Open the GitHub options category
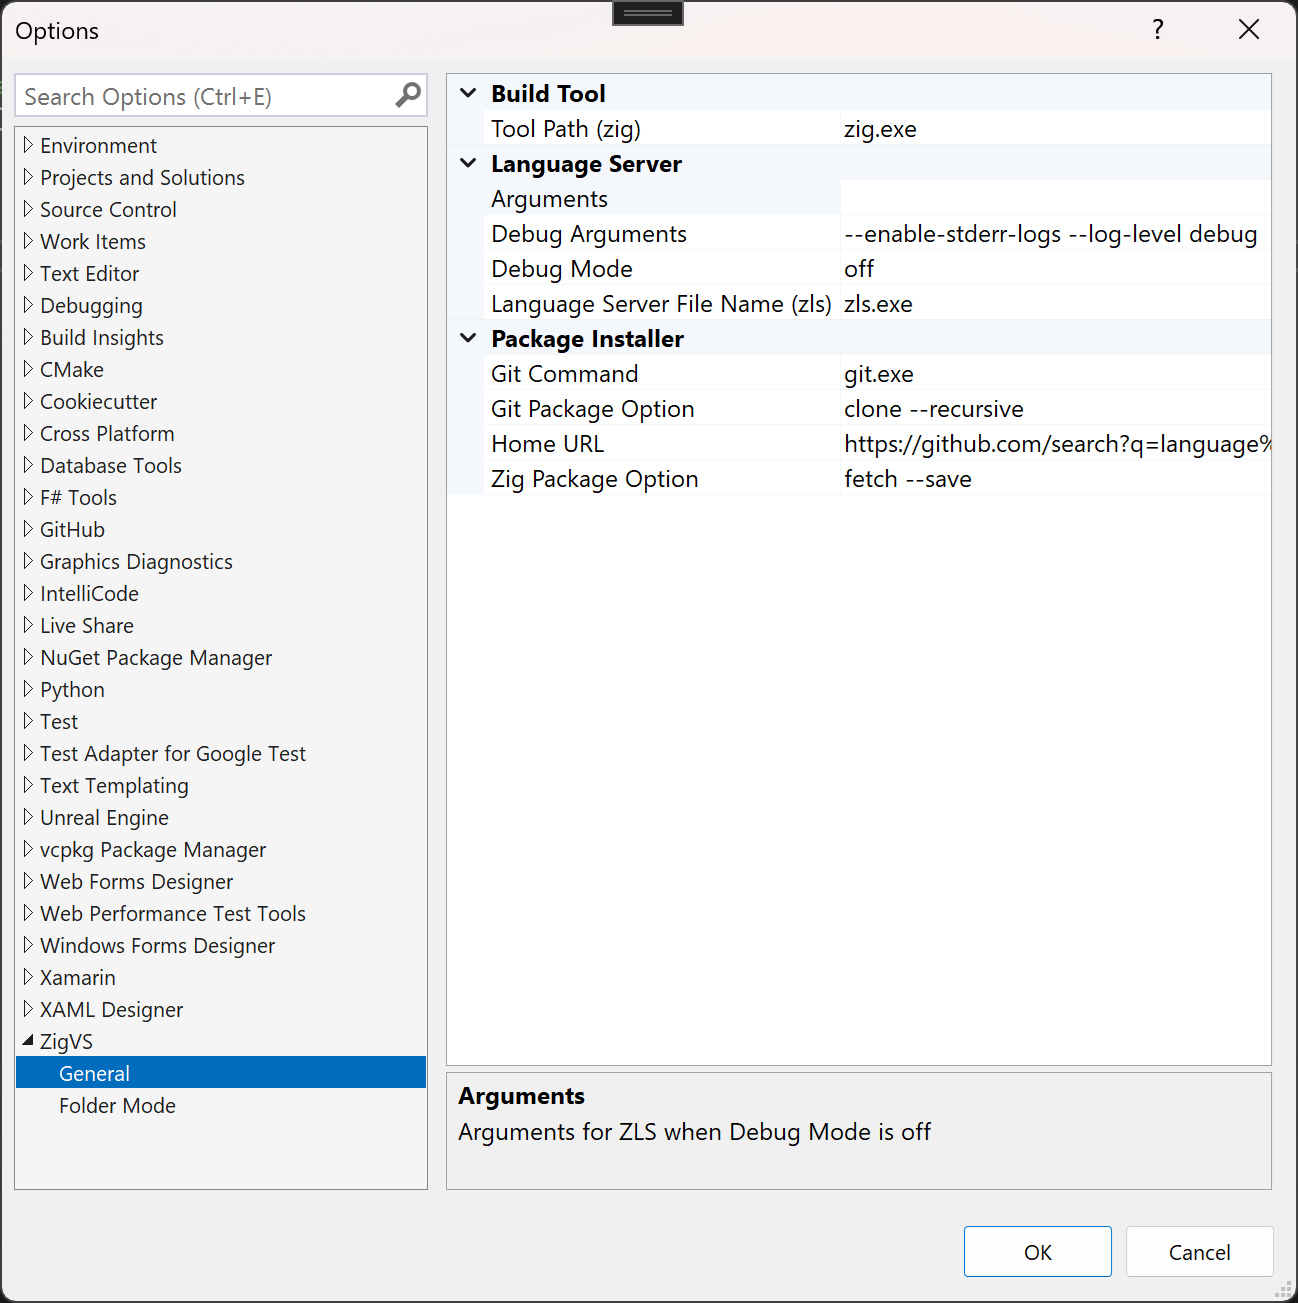Image resolution: width=1298 pixels, height=1303 pixels. pyautogui.click(x=72, y=530)
